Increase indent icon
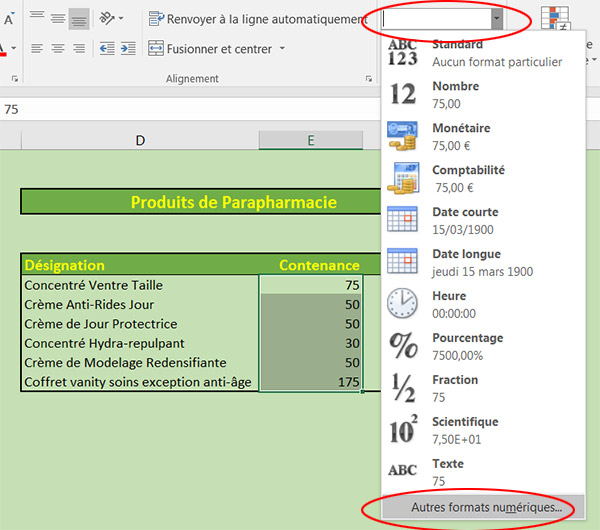The height and width of the screenshot is (530, 600). (x=128, y=49)
